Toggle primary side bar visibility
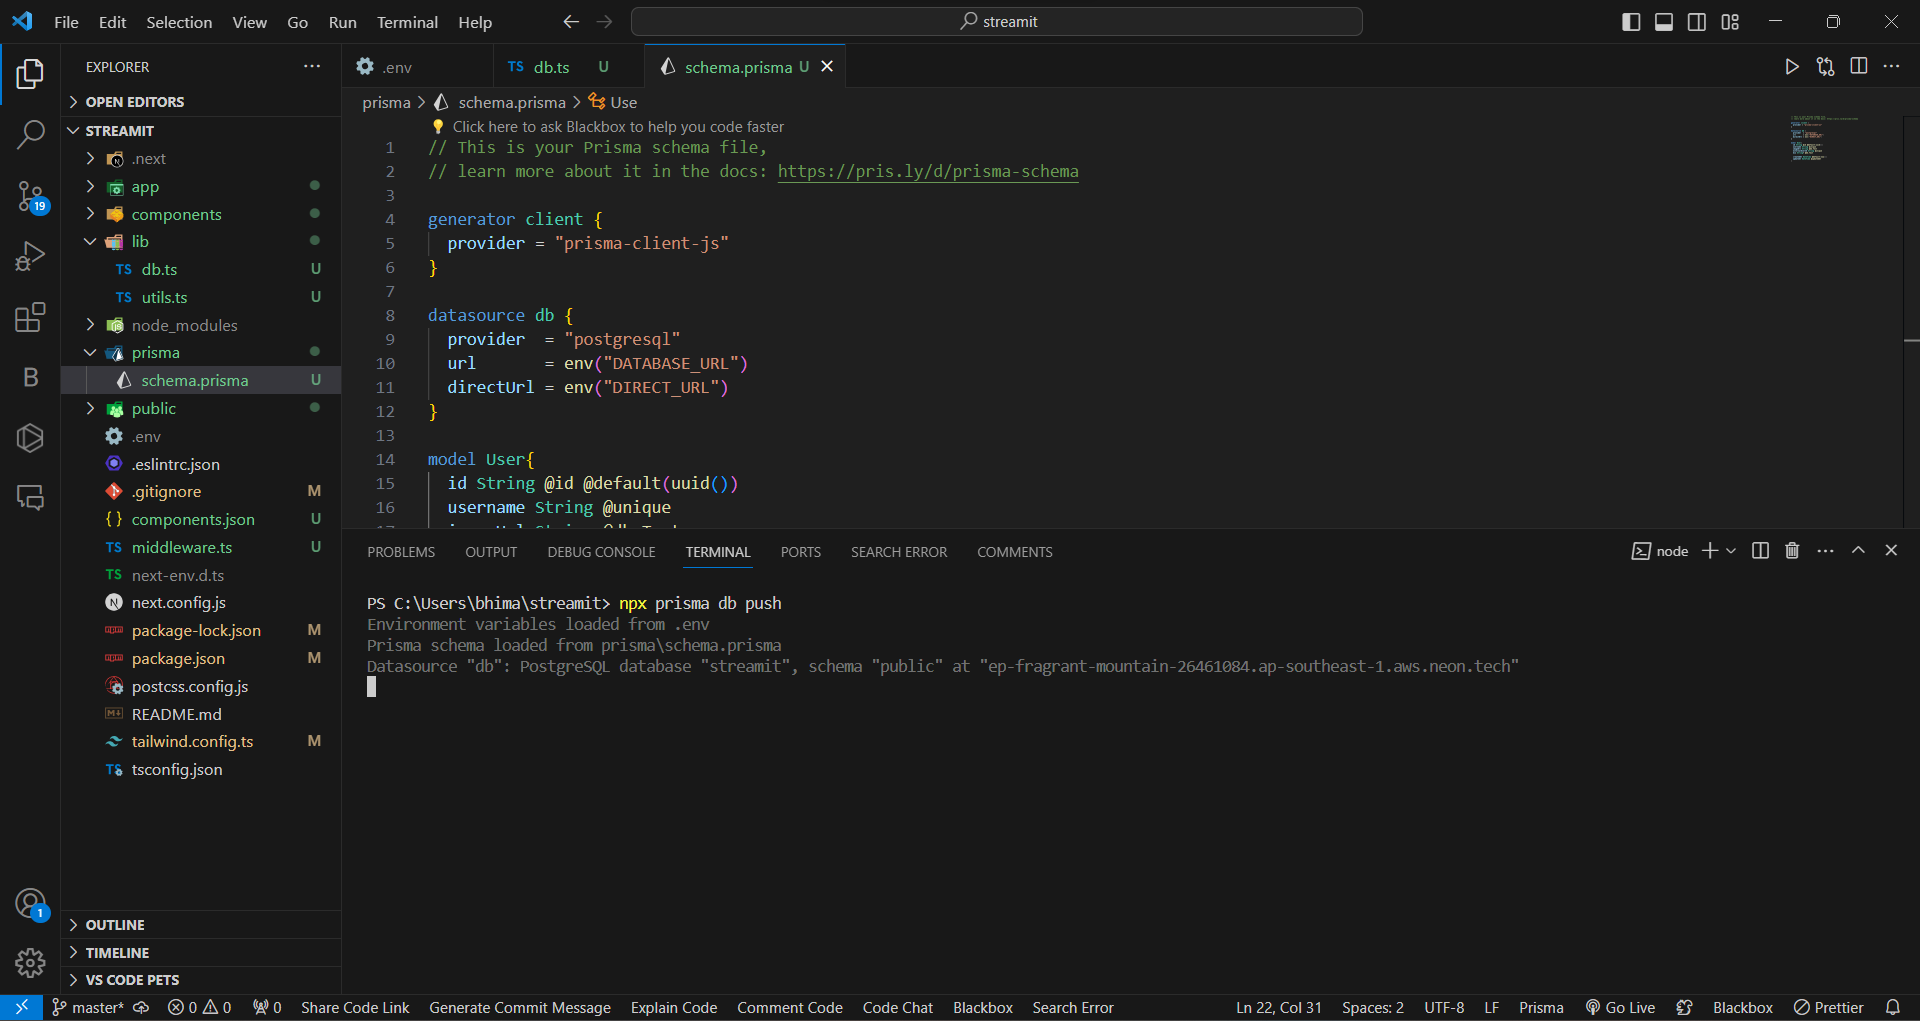 point(1631,22)
